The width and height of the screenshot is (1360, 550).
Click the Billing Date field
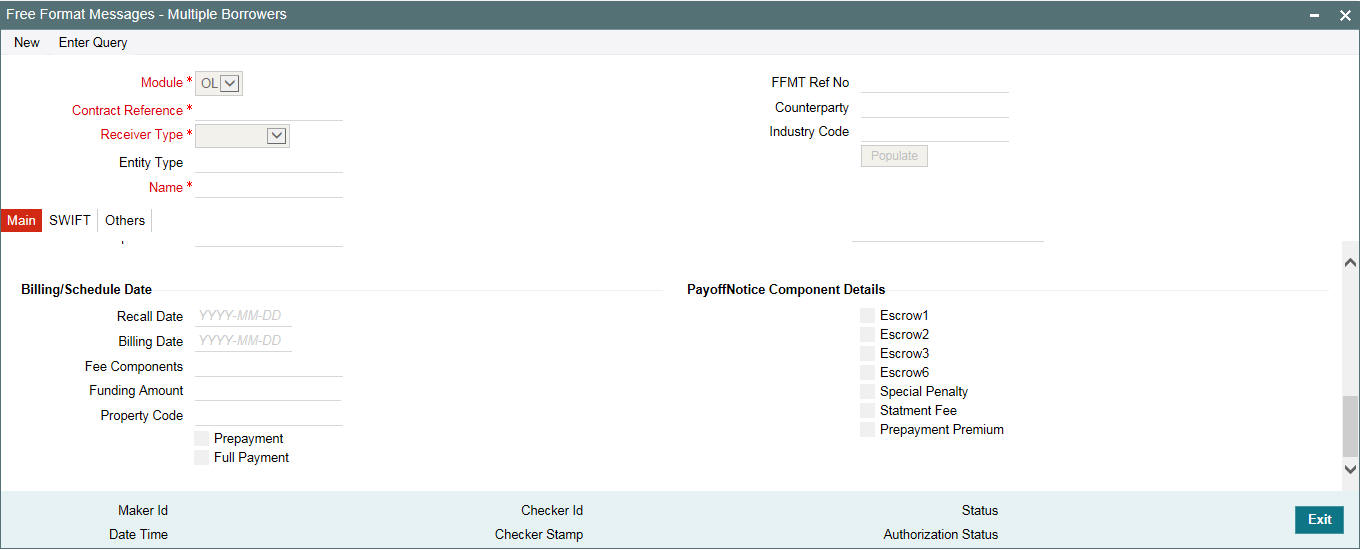244,341
